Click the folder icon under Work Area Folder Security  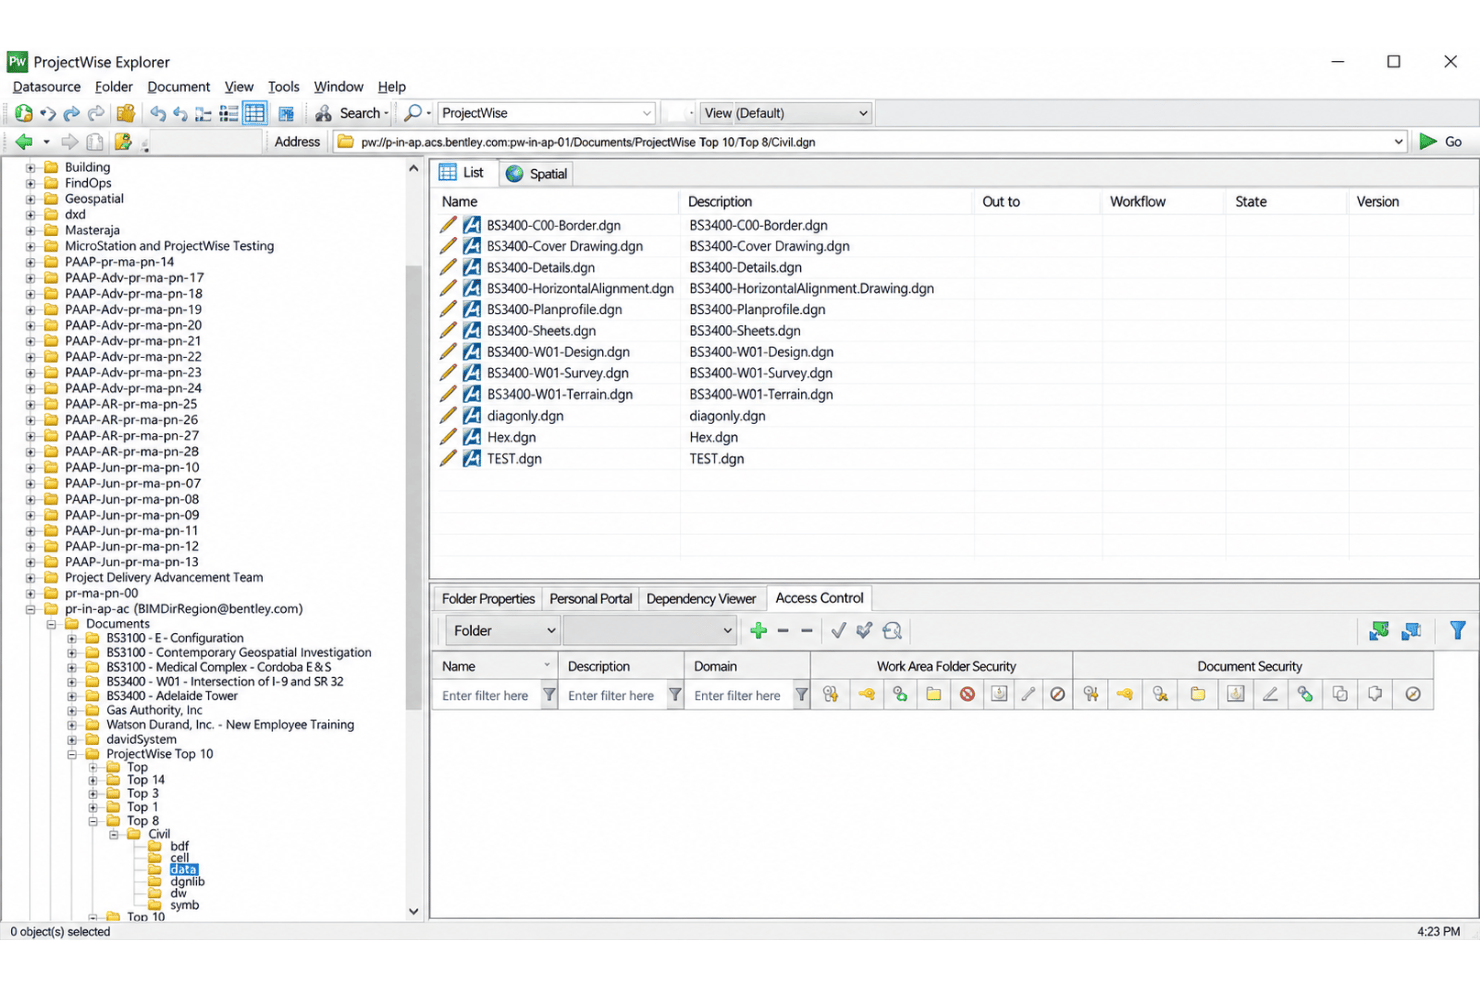[x=933, y=694]
